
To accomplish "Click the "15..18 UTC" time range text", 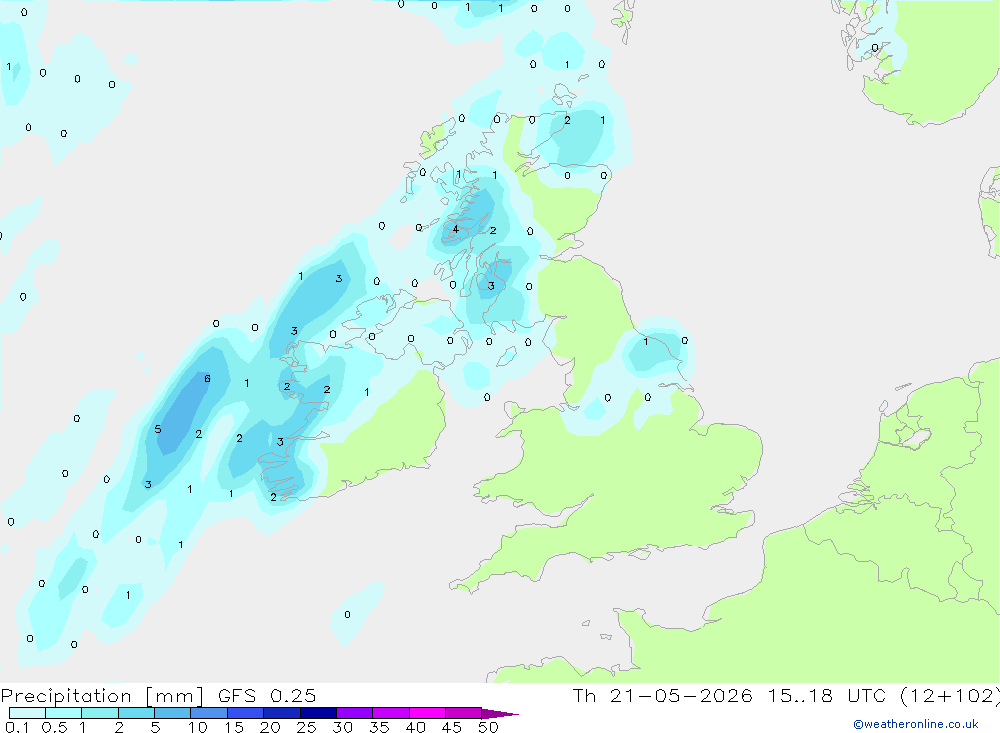I will pyautogui.click(x=826, y=695).
